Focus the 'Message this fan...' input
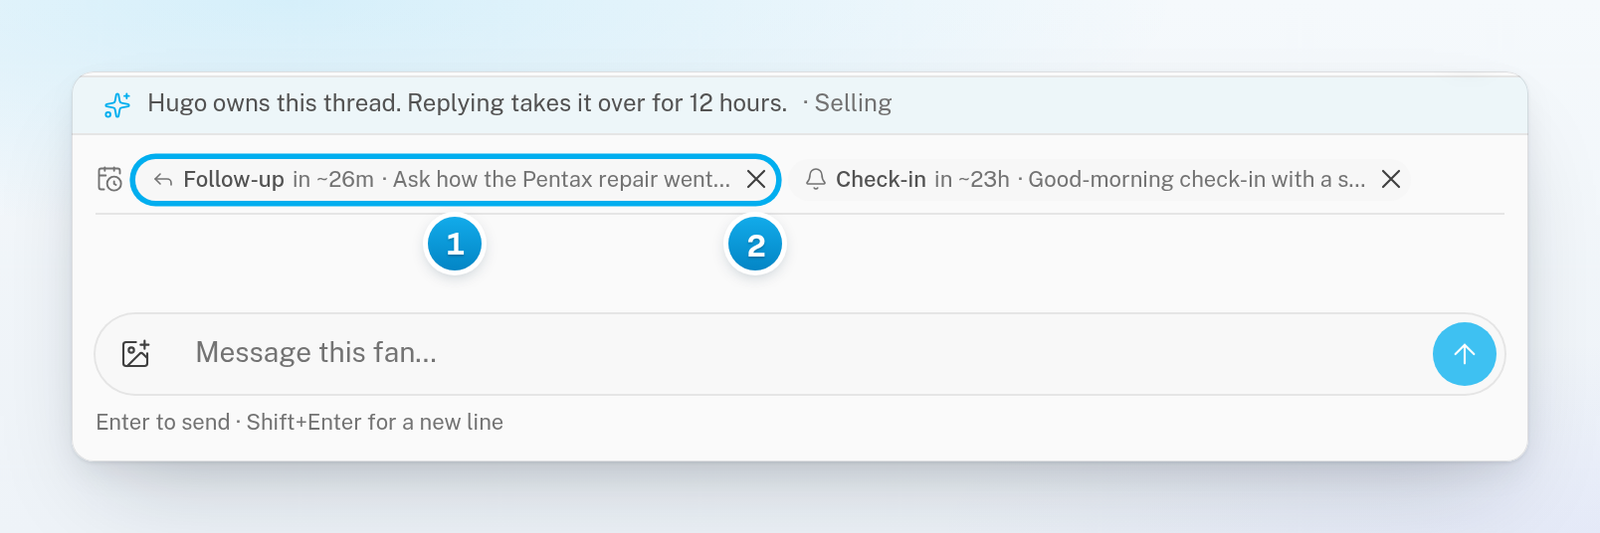The width and height of the screenshot is (1600, 533). (800, 353)
